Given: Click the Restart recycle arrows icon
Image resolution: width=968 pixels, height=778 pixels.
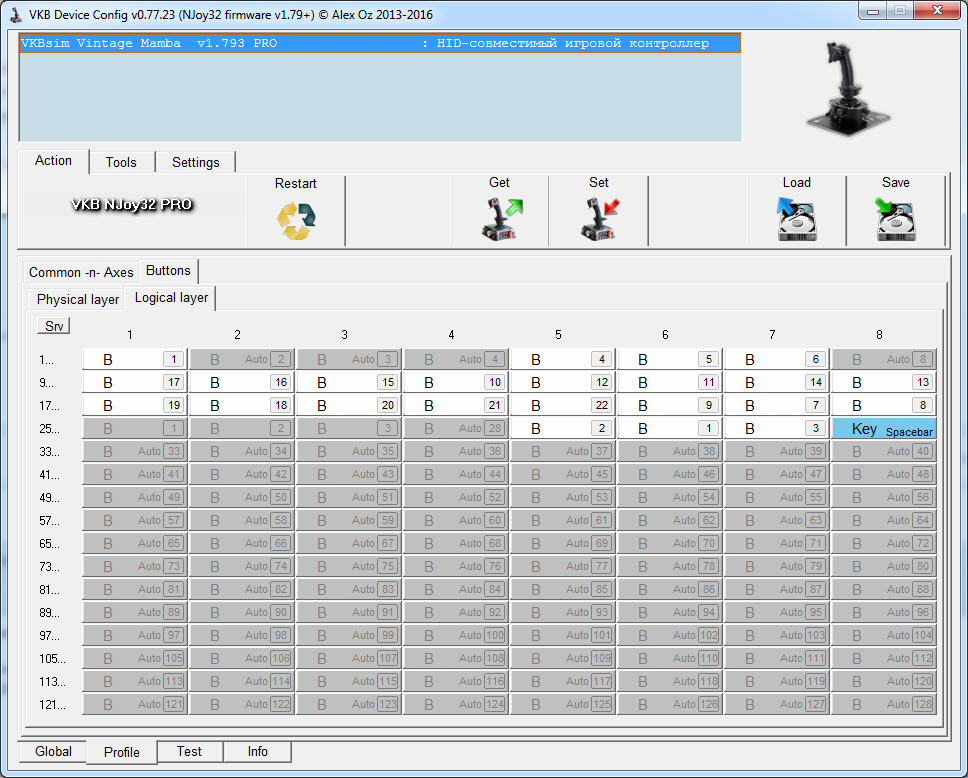Looking at the screenshot, I should 296,220.
